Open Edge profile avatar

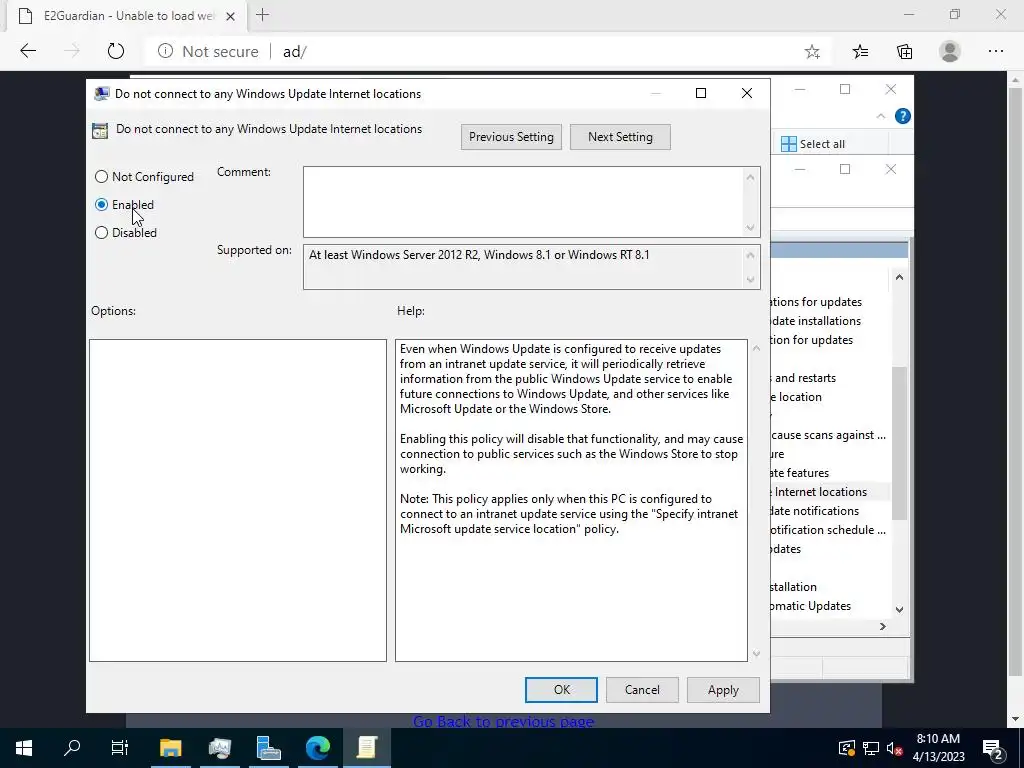pos(950,51)
